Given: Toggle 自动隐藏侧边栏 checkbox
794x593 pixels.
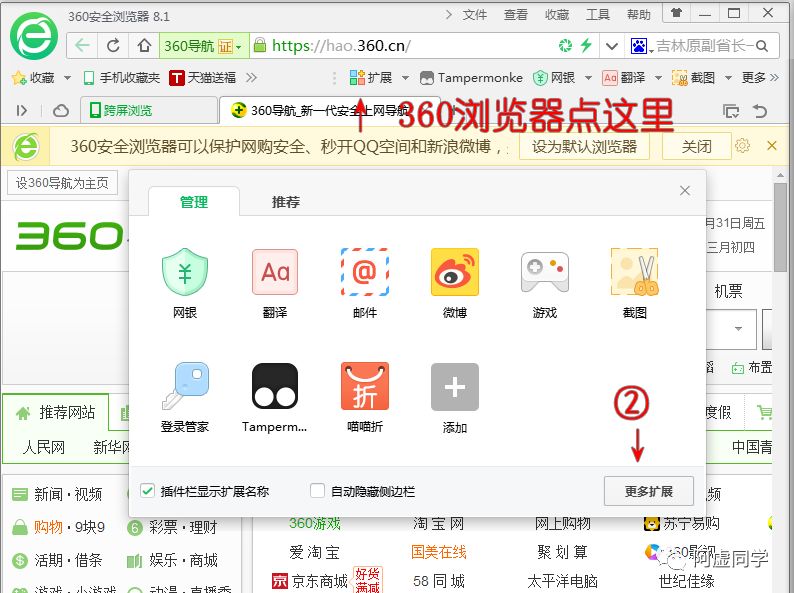Looking at the screenshot, I should coord(317,491).
